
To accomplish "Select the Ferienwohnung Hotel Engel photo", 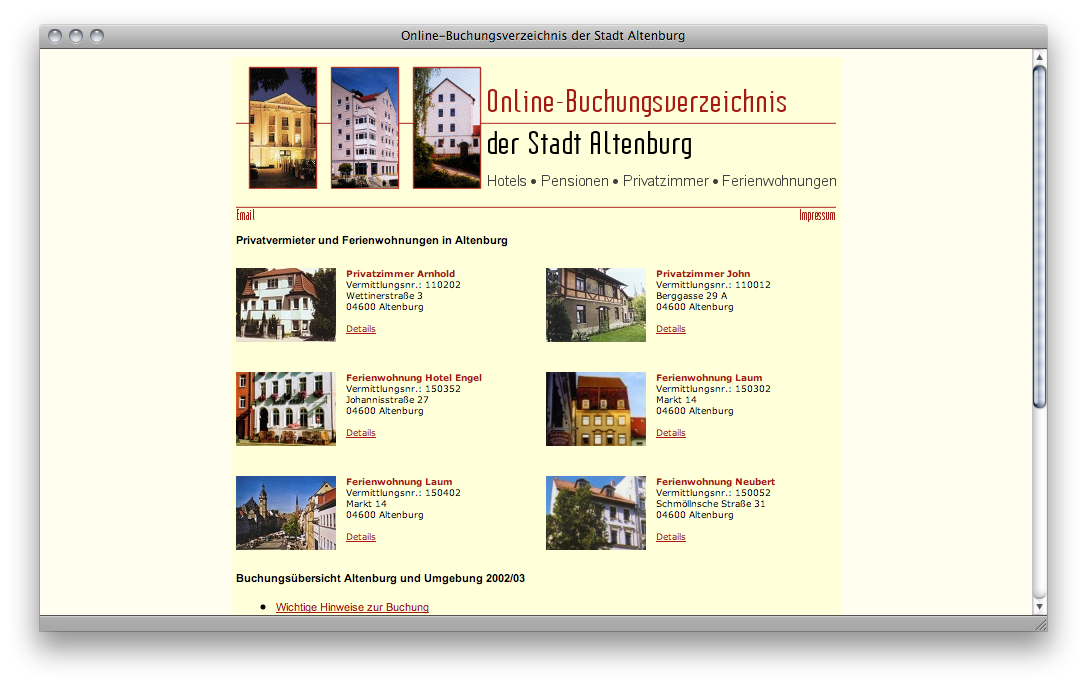I will pyautogui.click(x=286, y=409).
